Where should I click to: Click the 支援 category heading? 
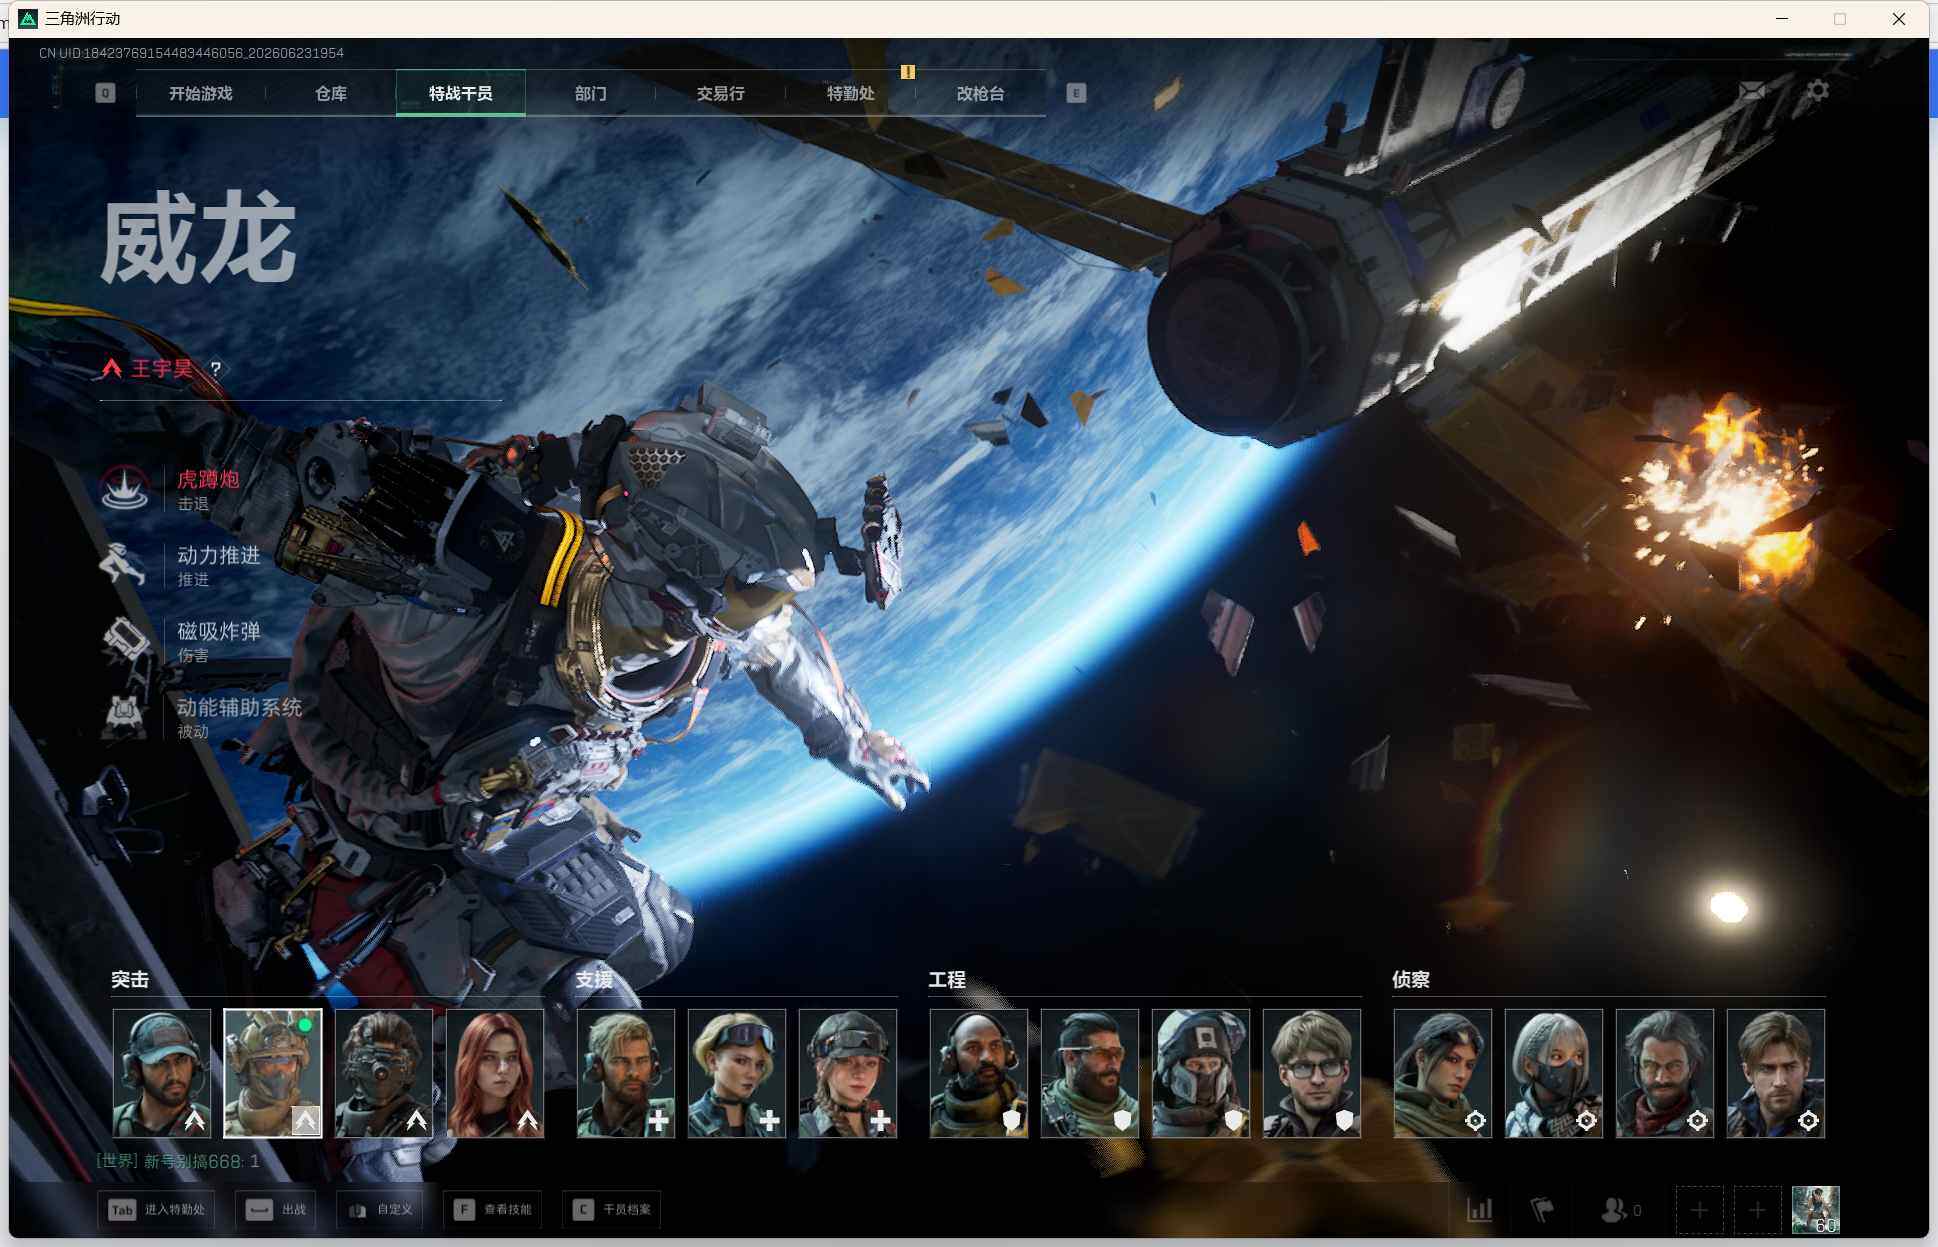pyautogui.click(x=594, y=980)
